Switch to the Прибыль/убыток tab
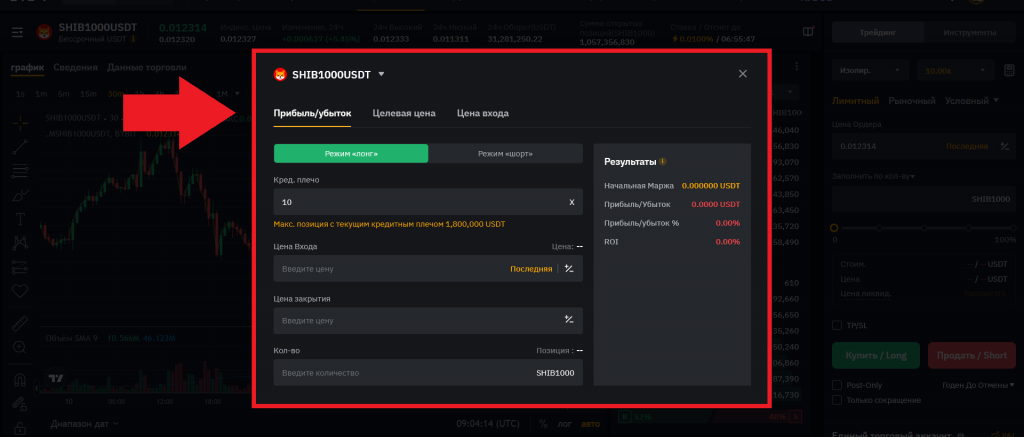Viewport: 1024px width, 437px height. point(312,113)
